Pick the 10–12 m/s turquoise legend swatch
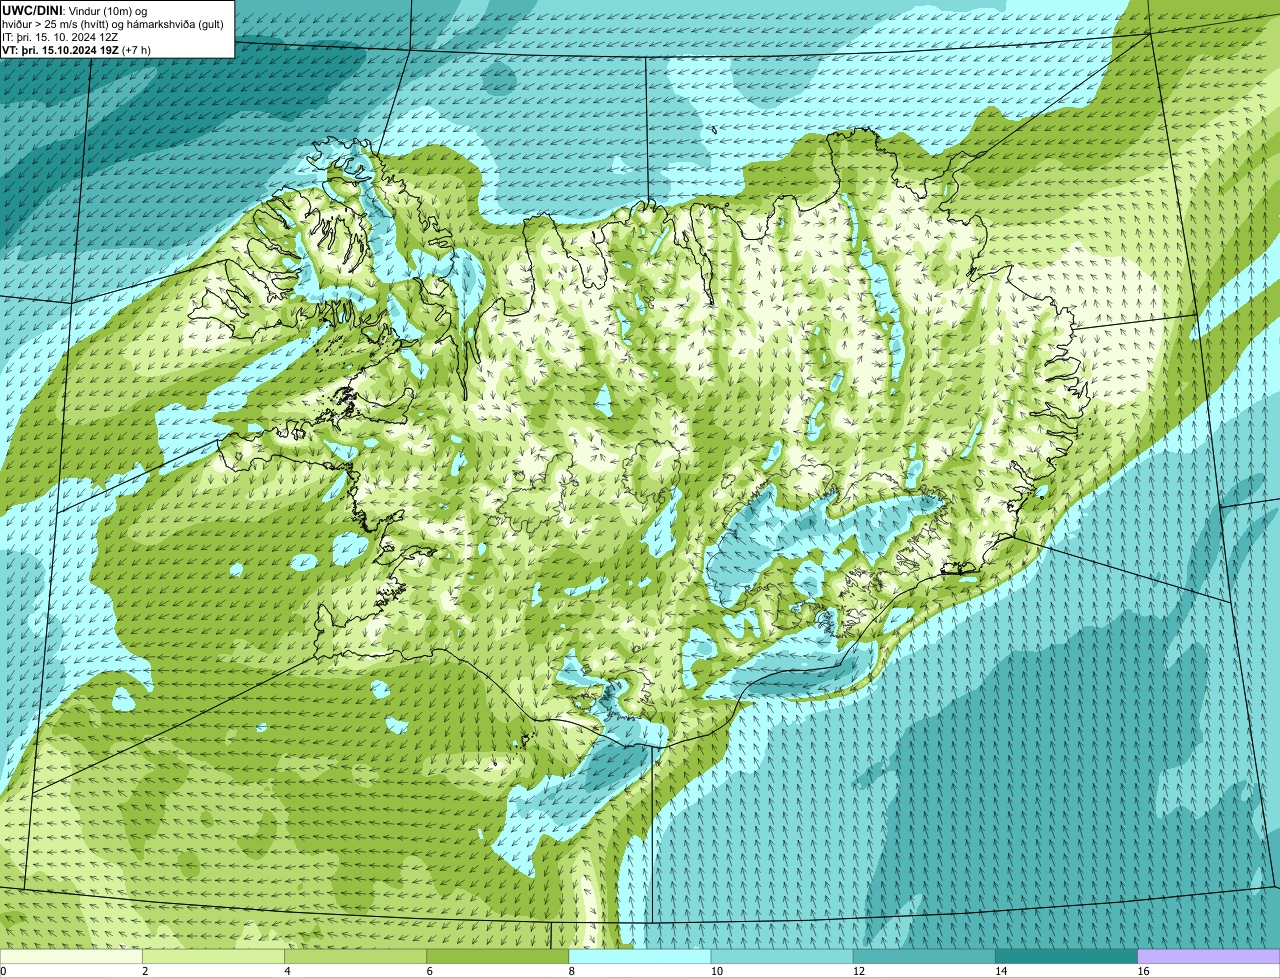1280x978 pixels. (782, 956)
